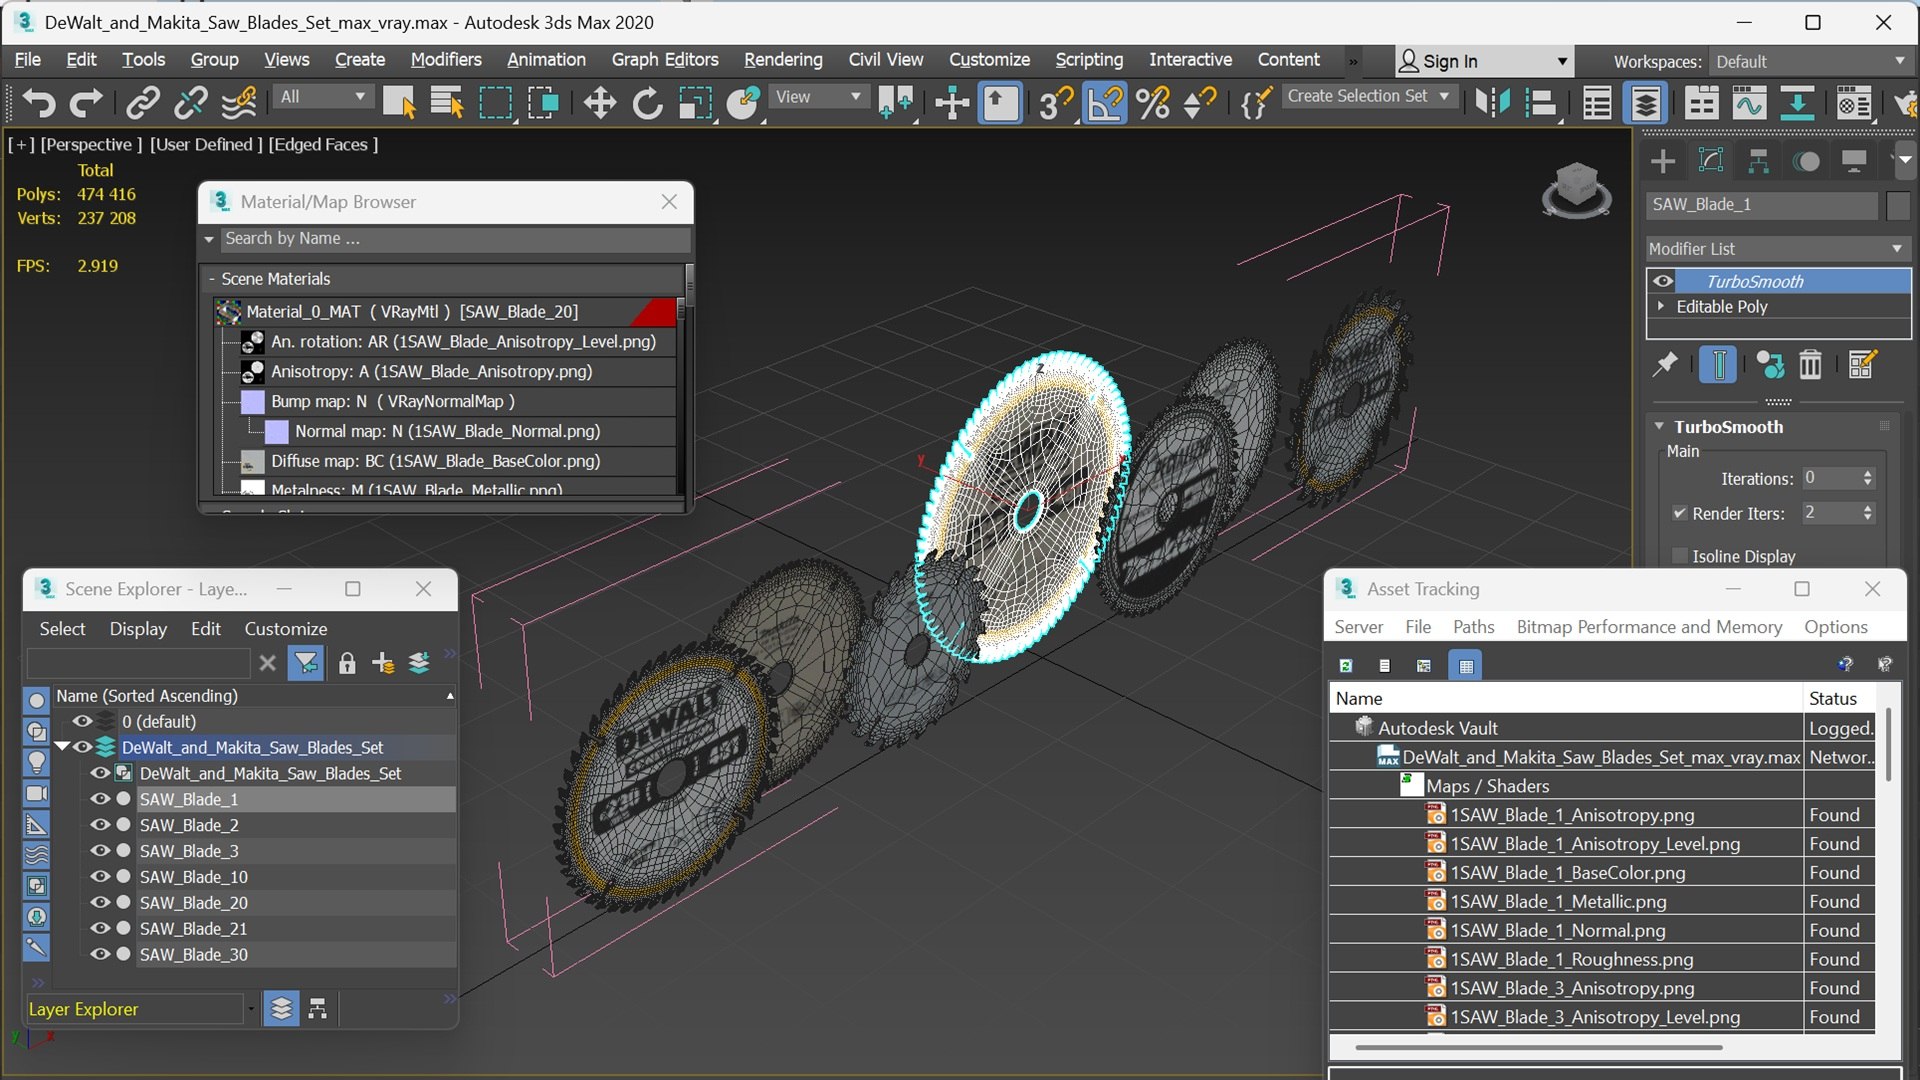
Task: Activate the Select and Move tool
Action: coord(599,102)
